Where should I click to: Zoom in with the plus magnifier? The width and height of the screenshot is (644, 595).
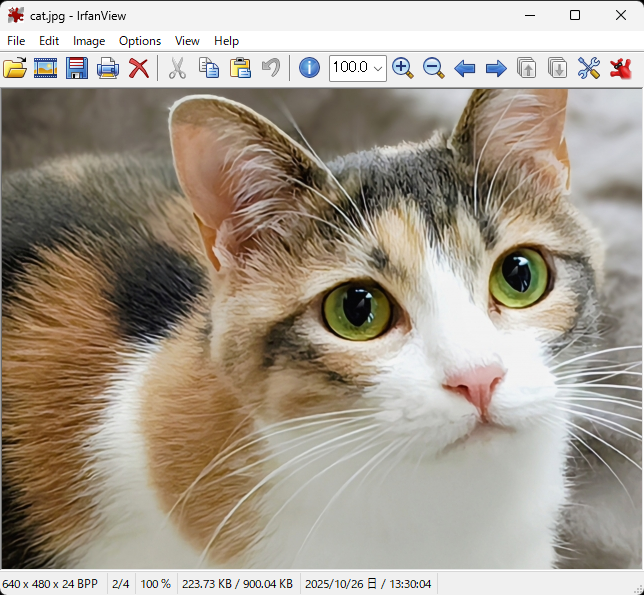[403, 68]
